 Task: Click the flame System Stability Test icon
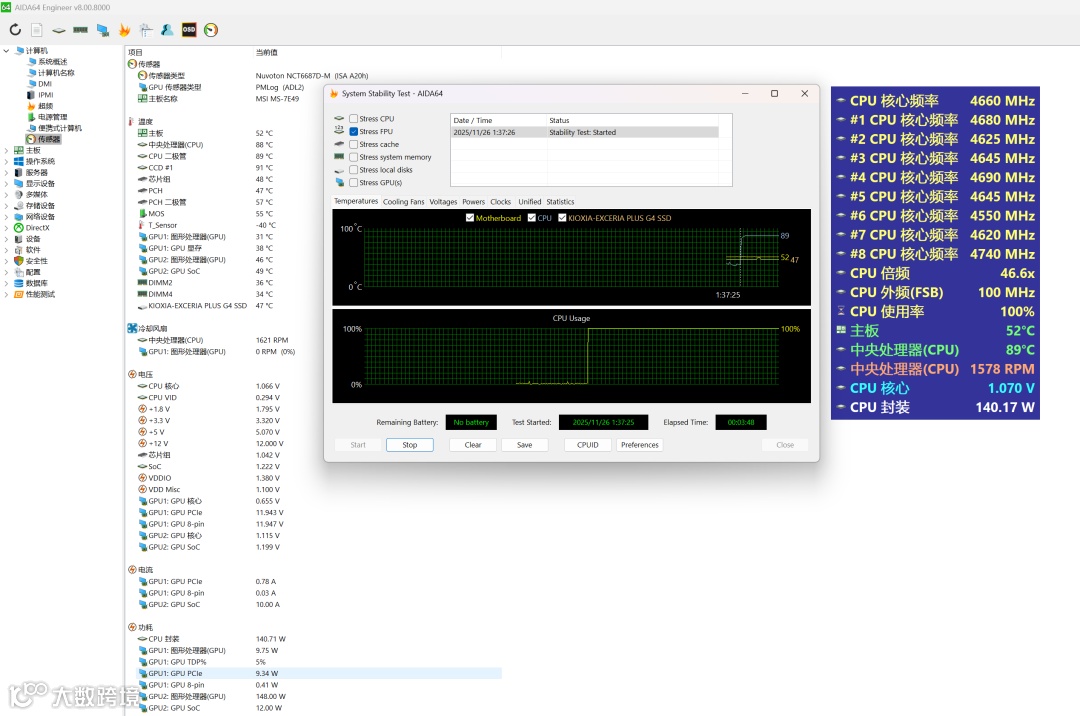click(x=124, y=30)
